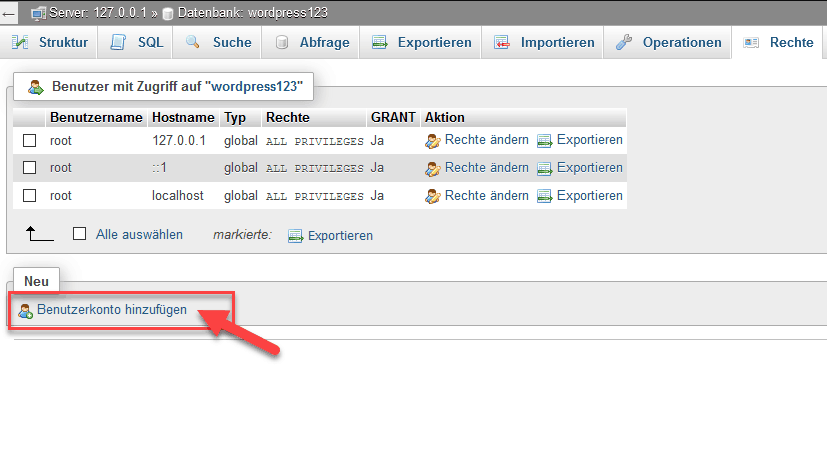This screenshot has height=471, width=827.
Task: Click export icon in localhost row
Action: pyautogui.click(x=544, y=196)
